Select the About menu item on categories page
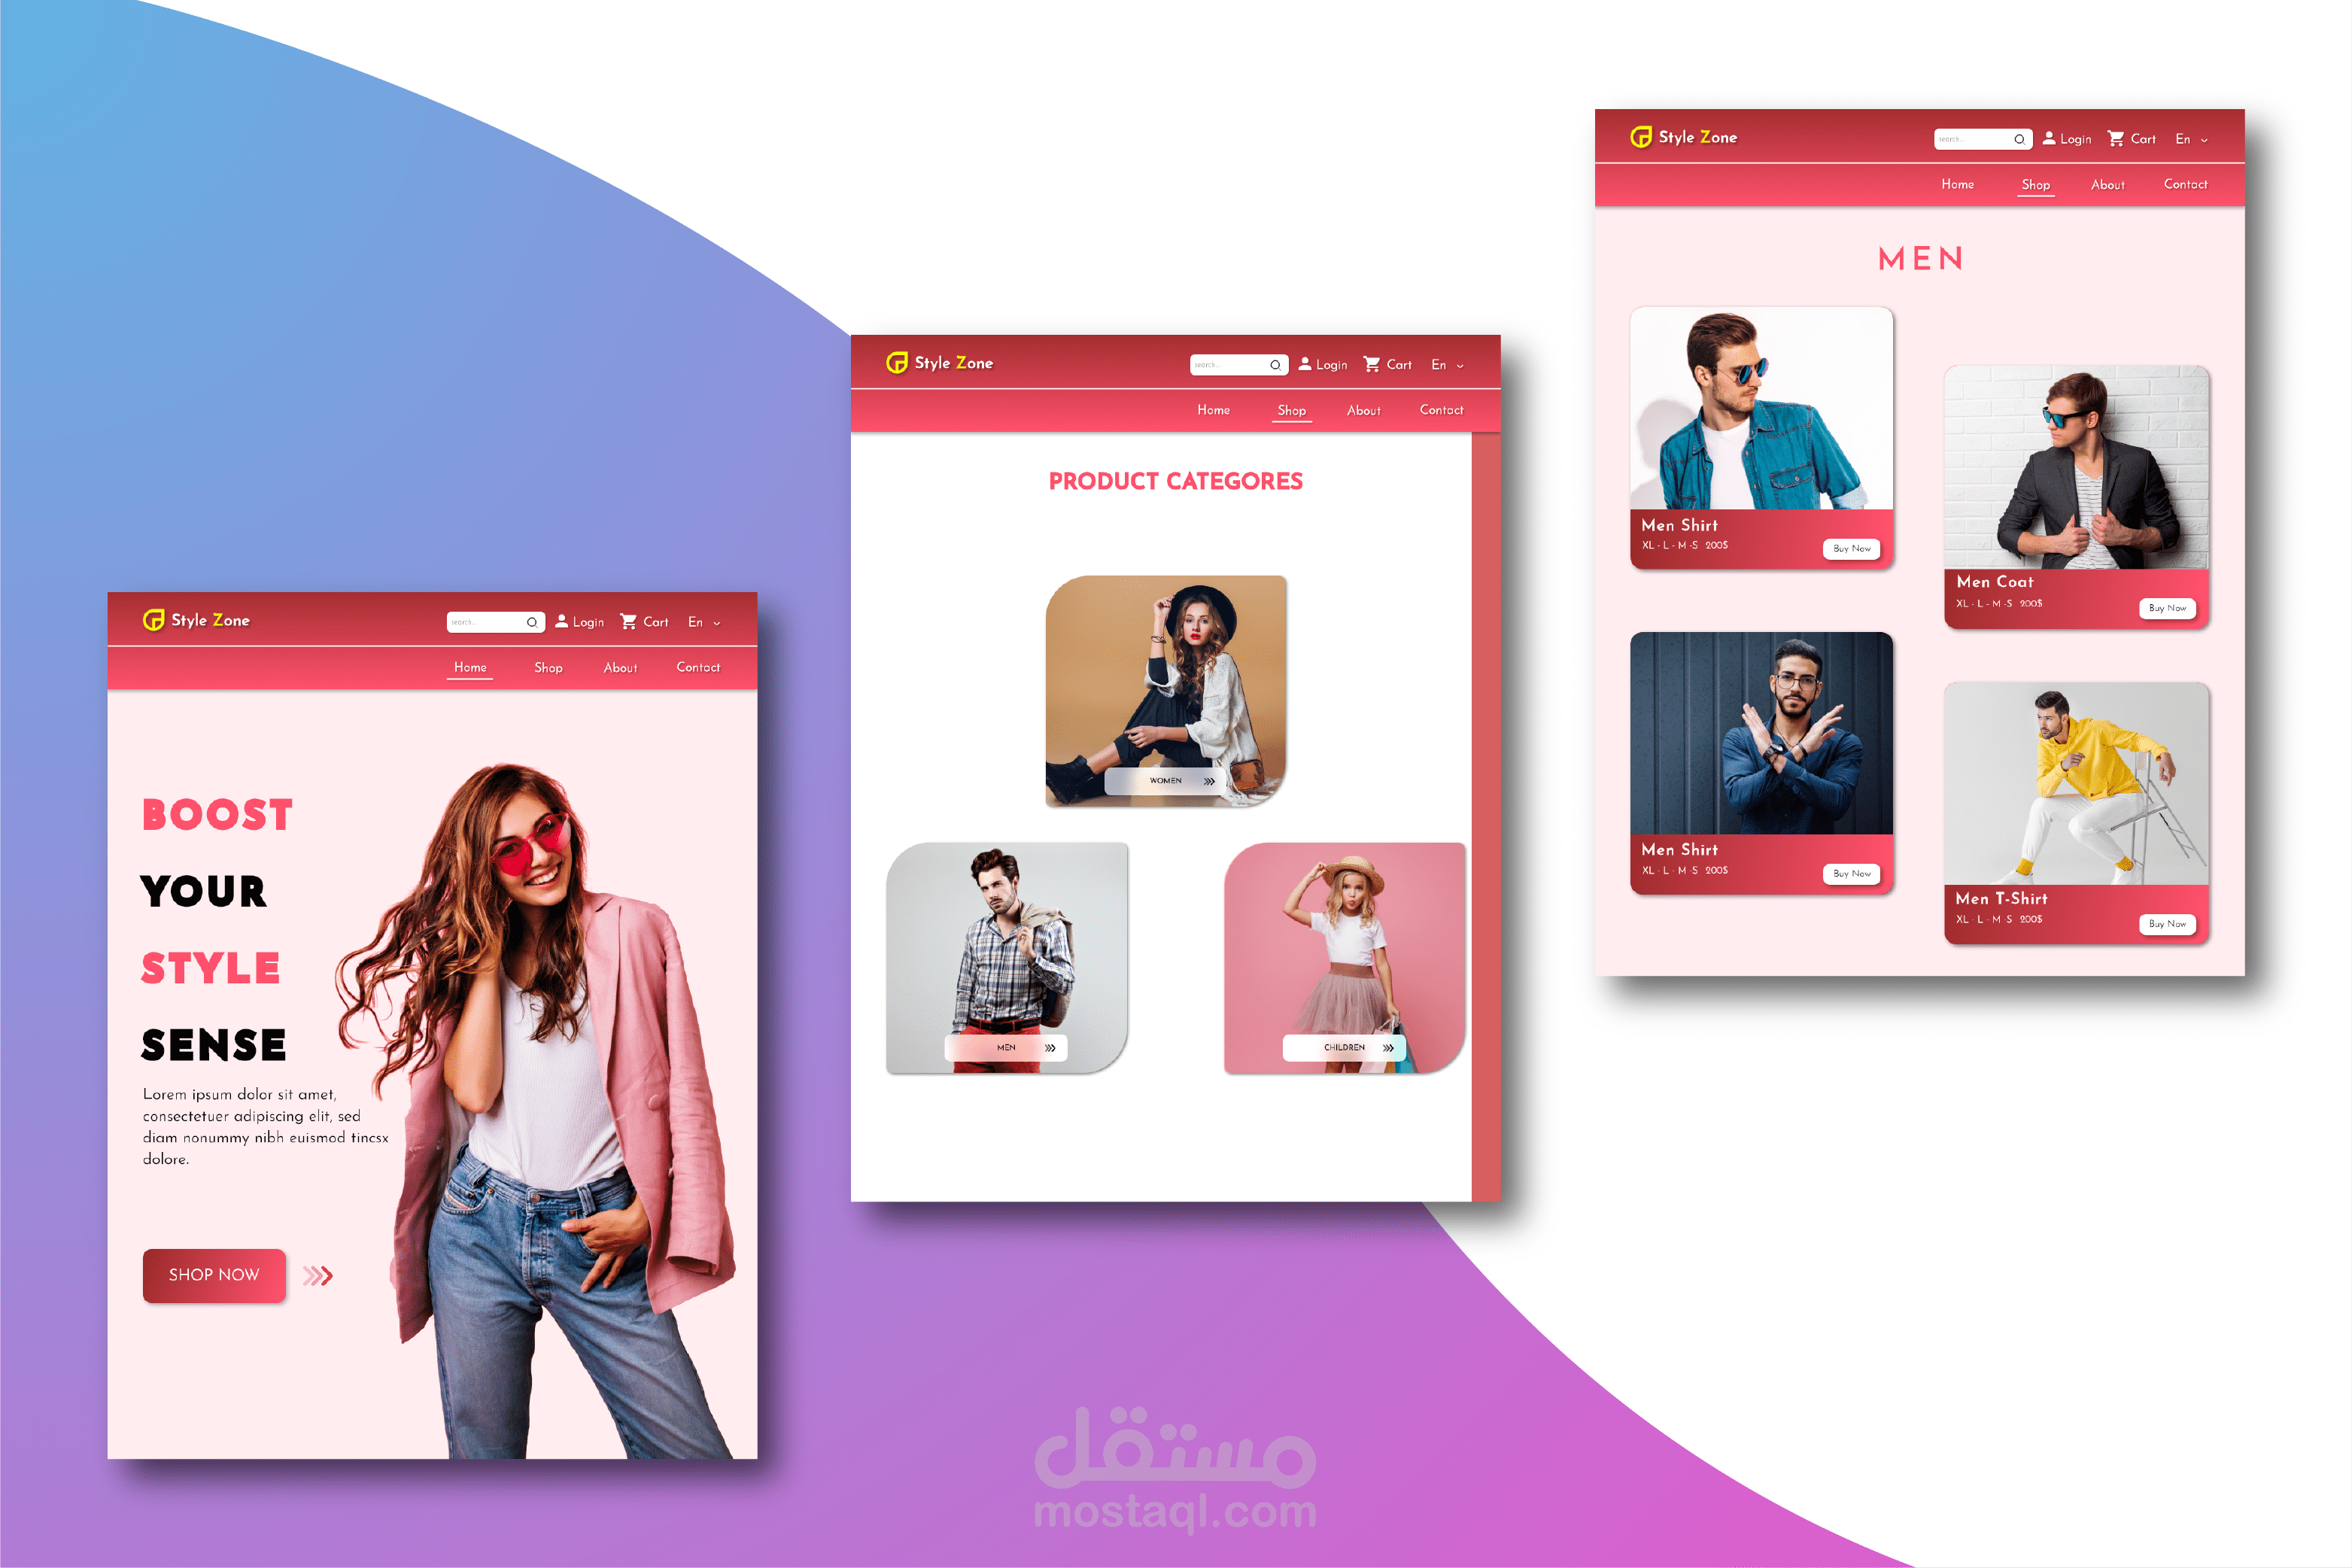This screenshot has width=2352, height=1568. click(x=1363, y=409)
